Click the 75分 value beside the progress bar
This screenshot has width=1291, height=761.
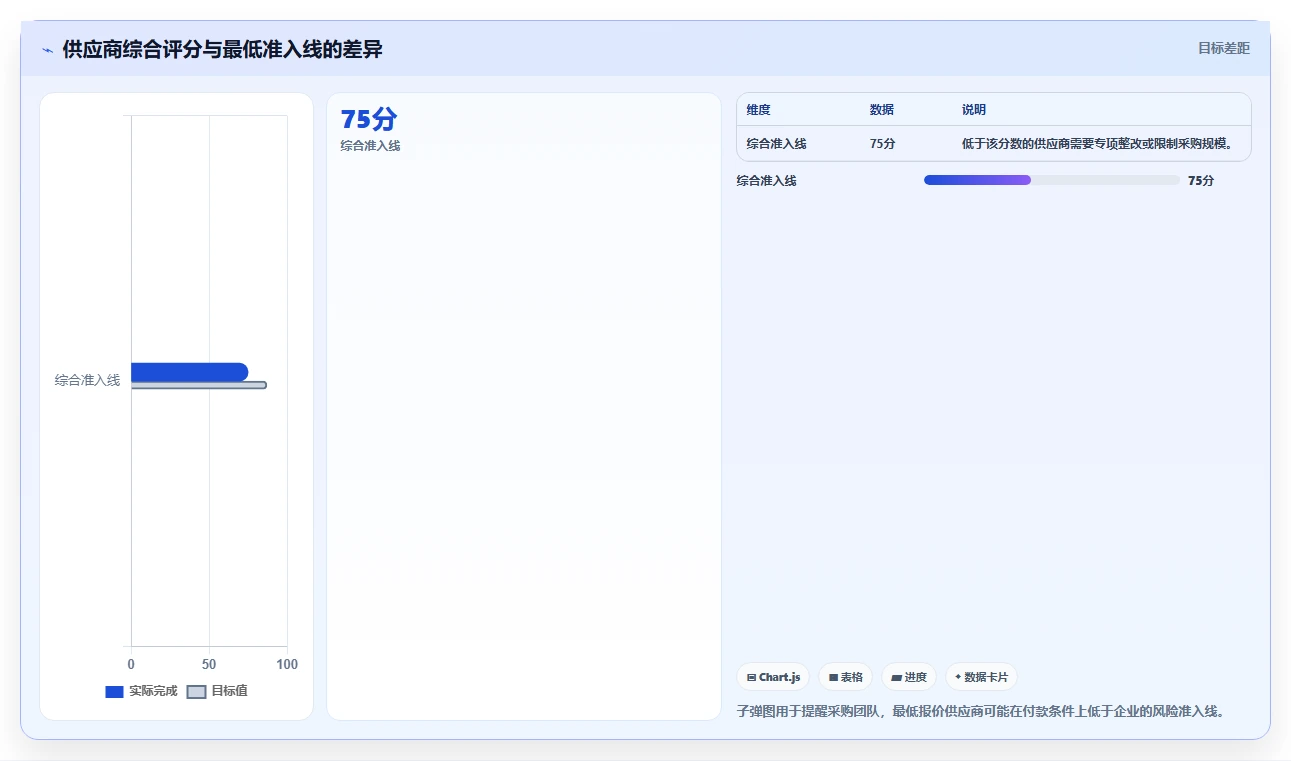[x=1201, y=181]
